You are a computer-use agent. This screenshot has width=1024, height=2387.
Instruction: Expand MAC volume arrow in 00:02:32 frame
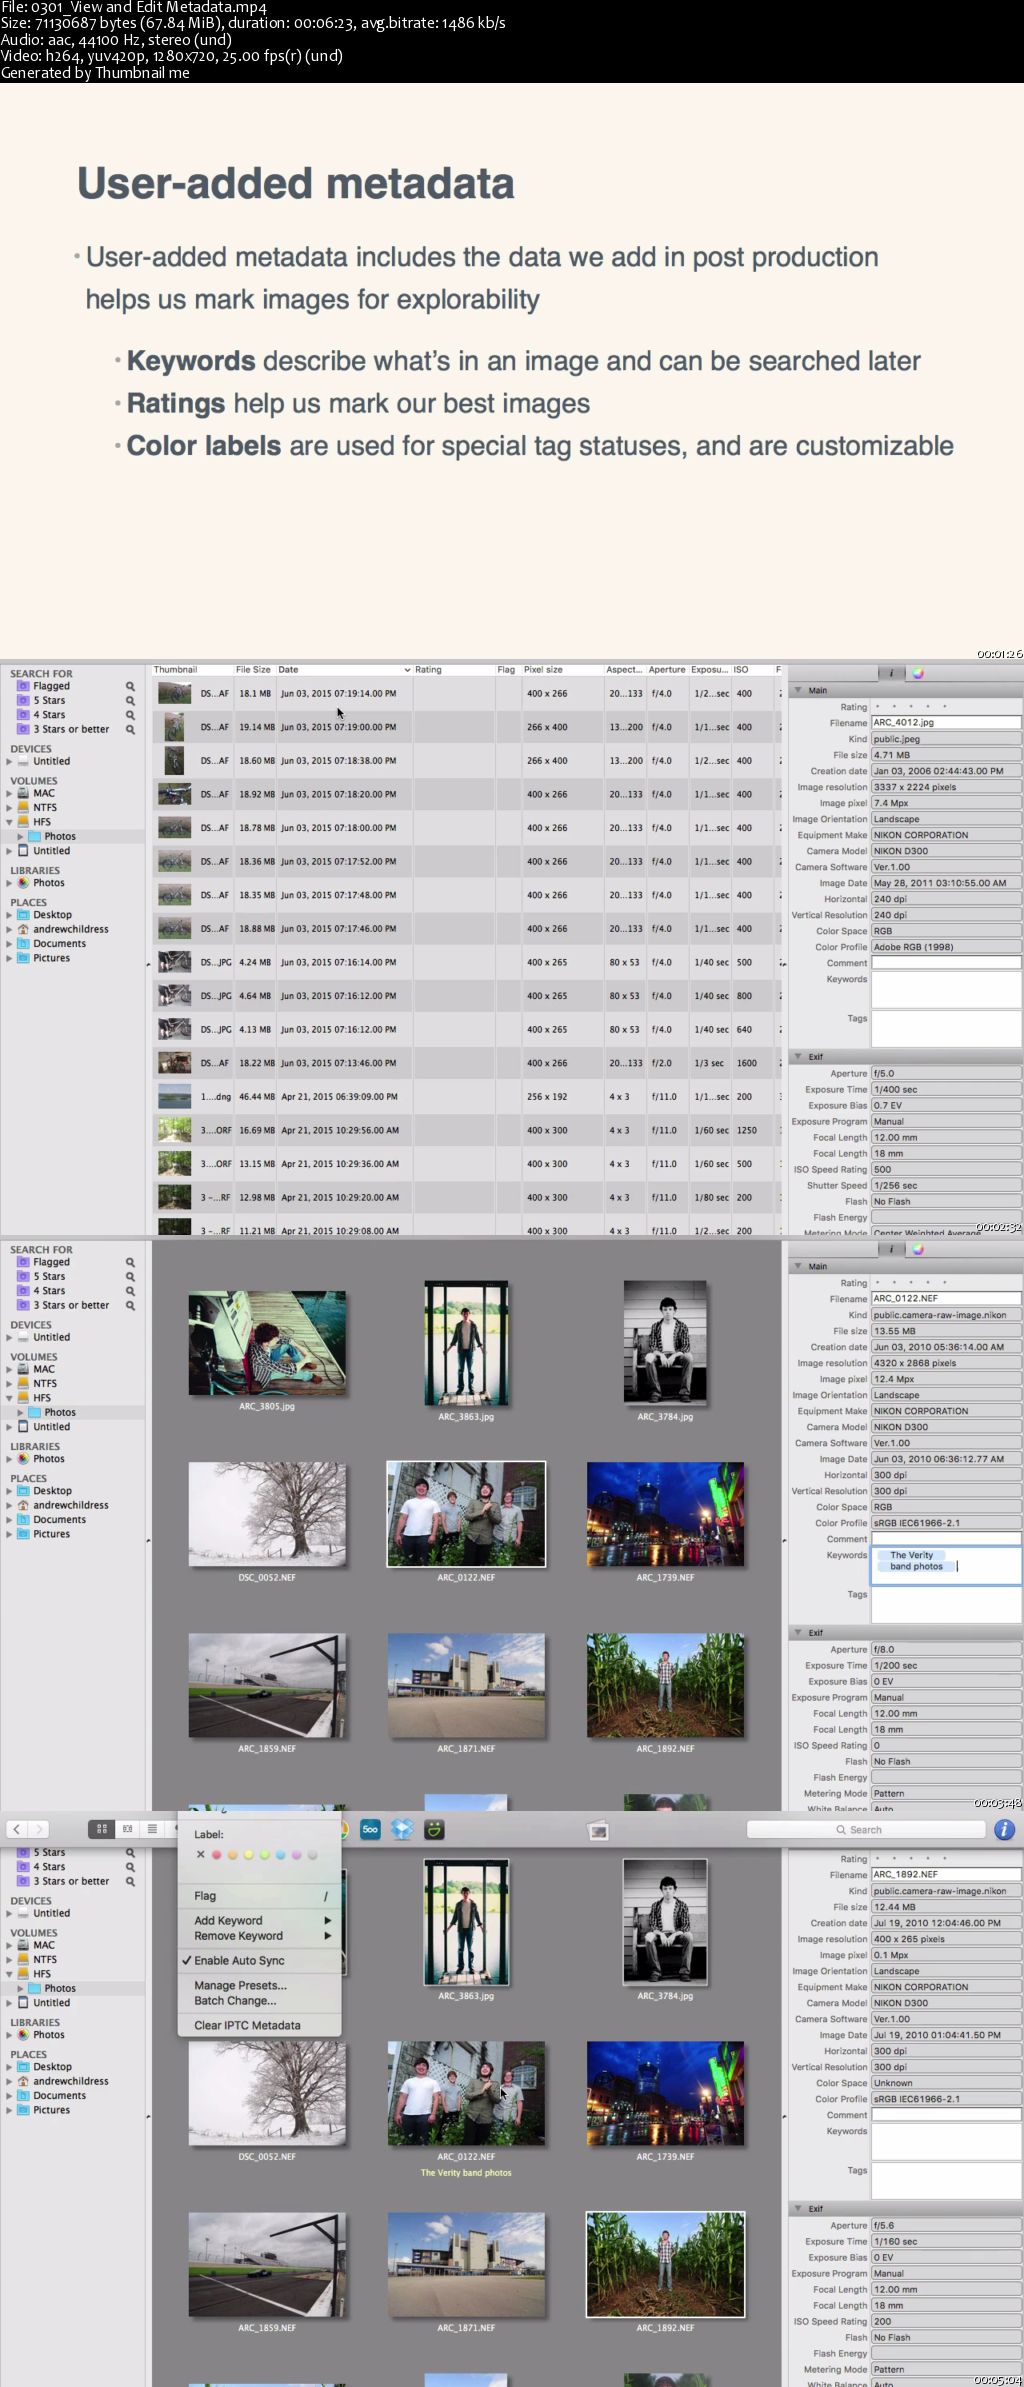click(10, 793)
